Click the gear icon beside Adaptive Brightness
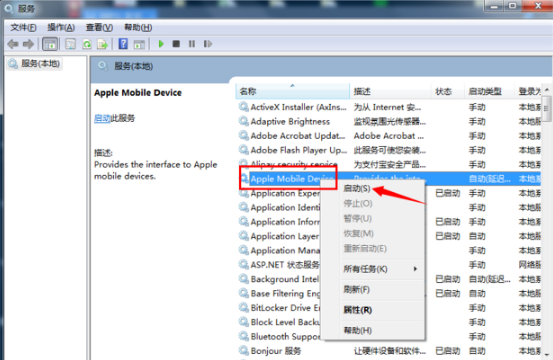The height and width of the screenshot is (360, 553). point(243,121)
